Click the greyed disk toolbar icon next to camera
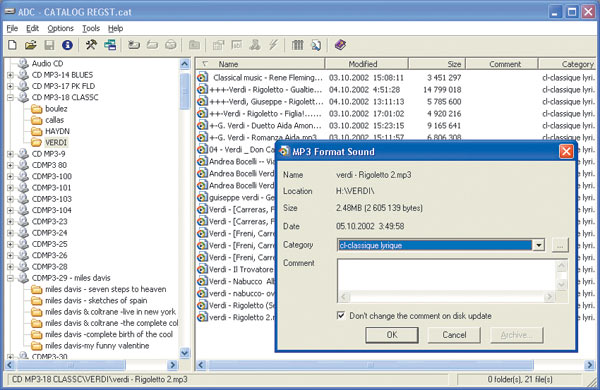This screenshot has height=390, width=600. [x=171, y=45]
